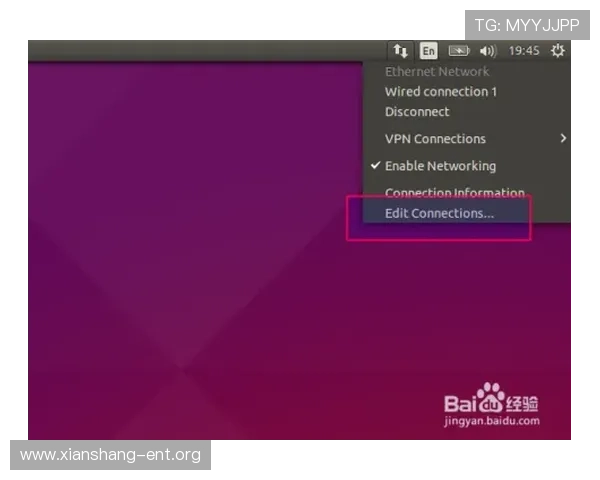Click the En keyboard input indicator
The width and height of the screenshot is (600, 480).
tap(428, 51)
